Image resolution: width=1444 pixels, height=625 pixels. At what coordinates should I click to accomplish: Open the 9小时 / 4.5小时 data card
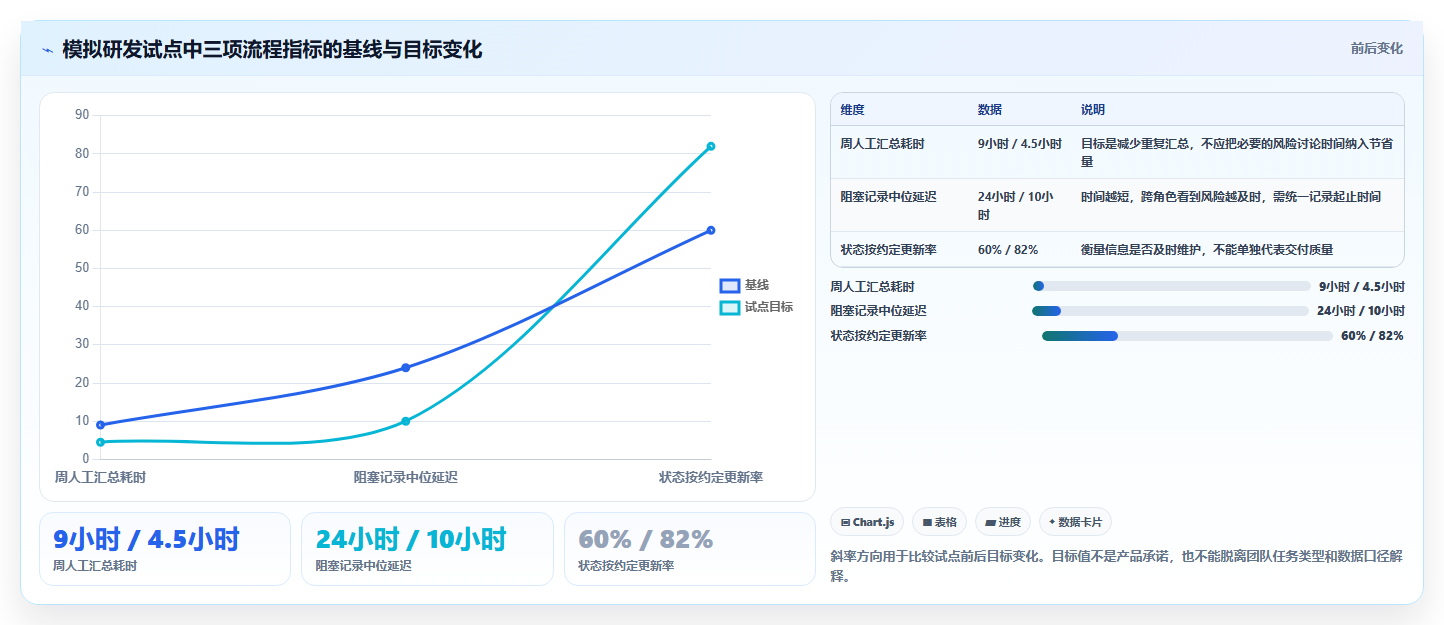pos(165,549)
